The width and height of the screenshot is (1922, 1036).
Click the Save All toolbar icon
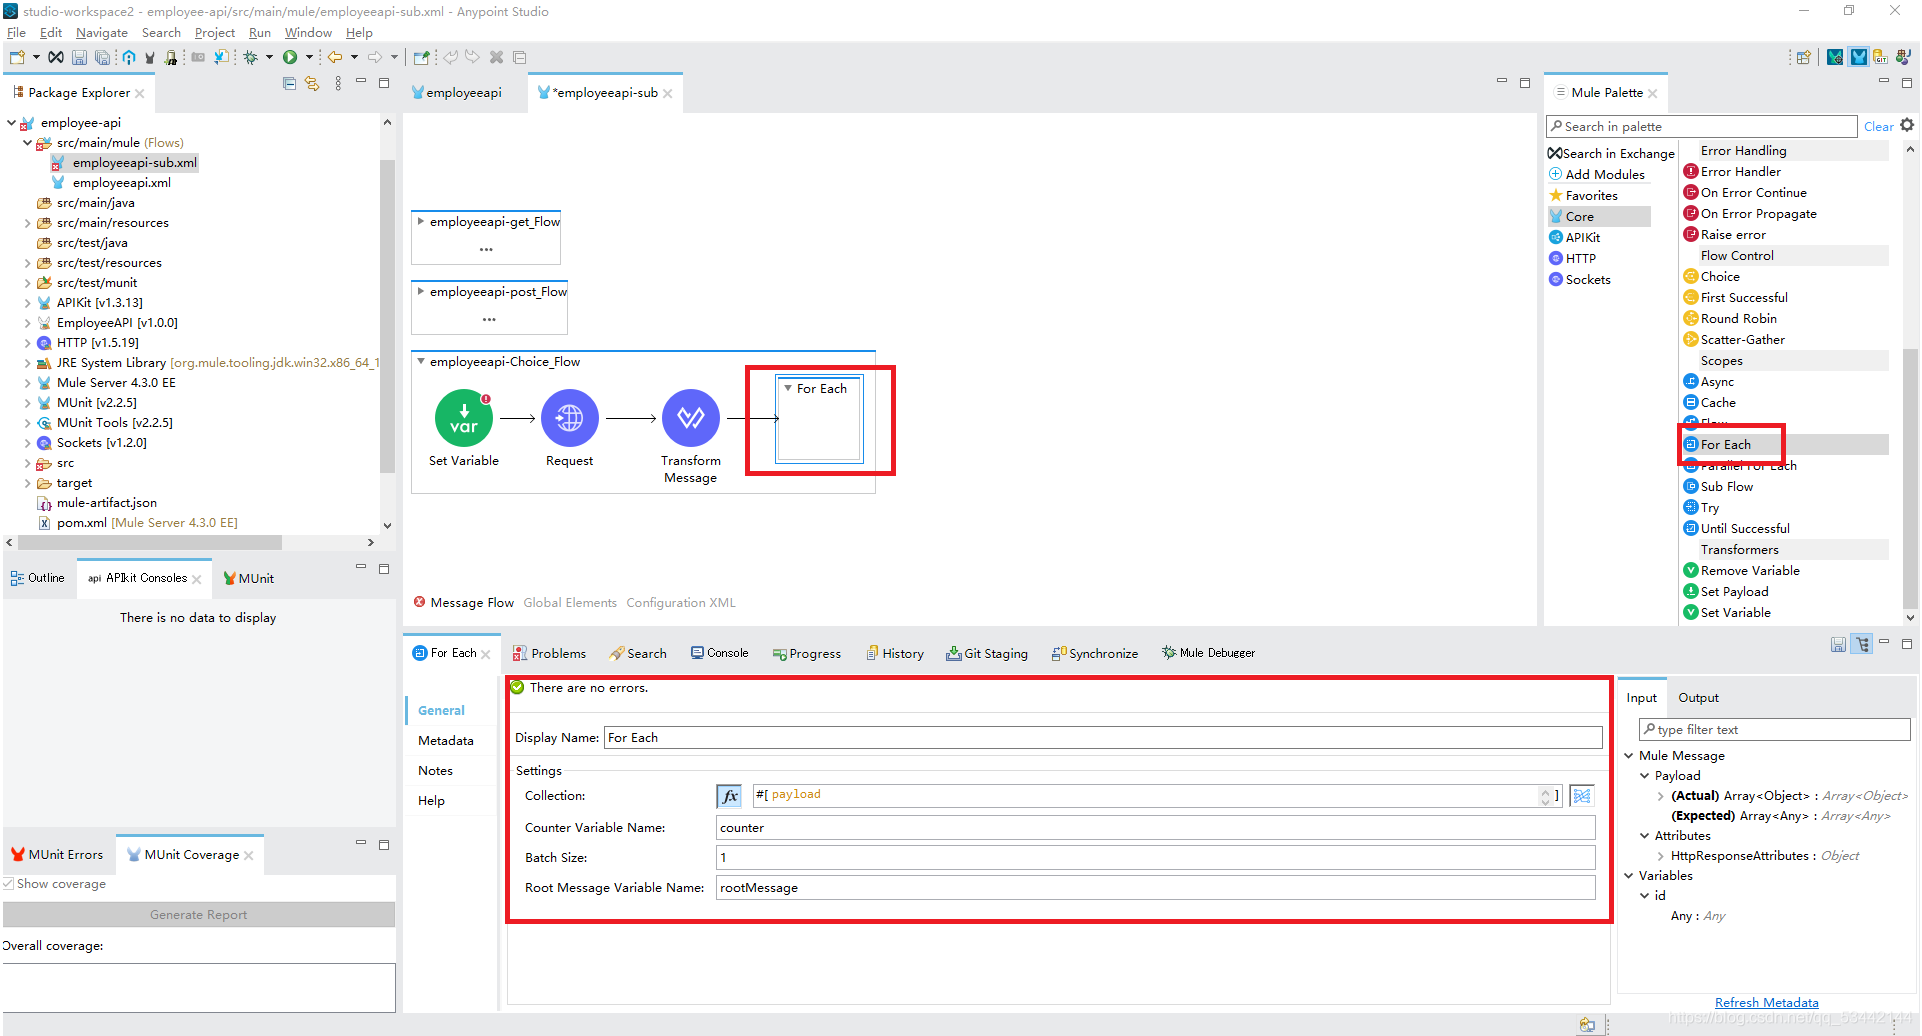101,58
